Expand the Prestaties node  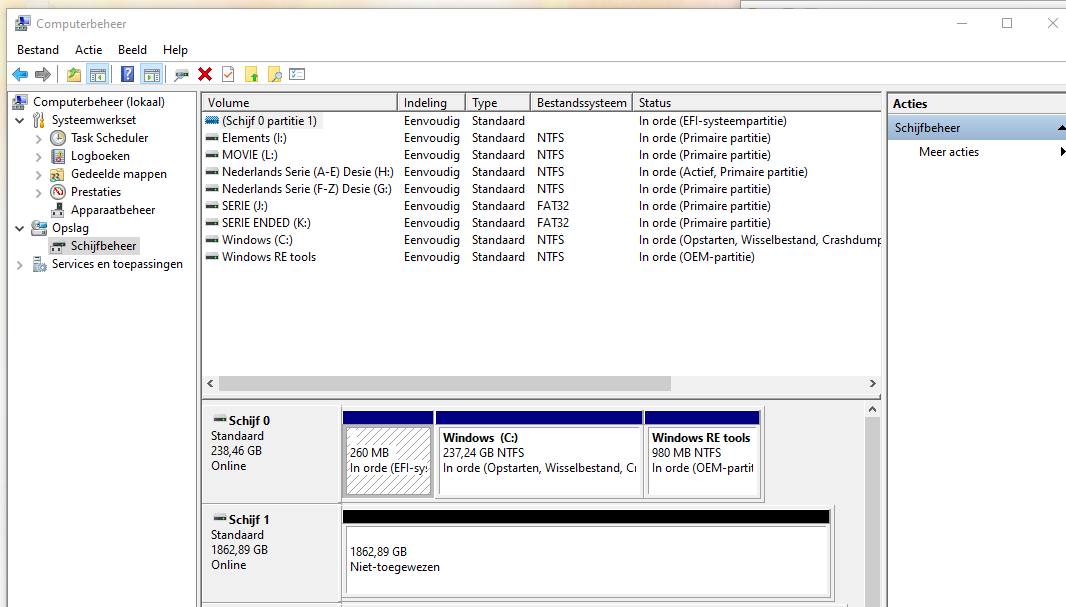pos(39,192)
